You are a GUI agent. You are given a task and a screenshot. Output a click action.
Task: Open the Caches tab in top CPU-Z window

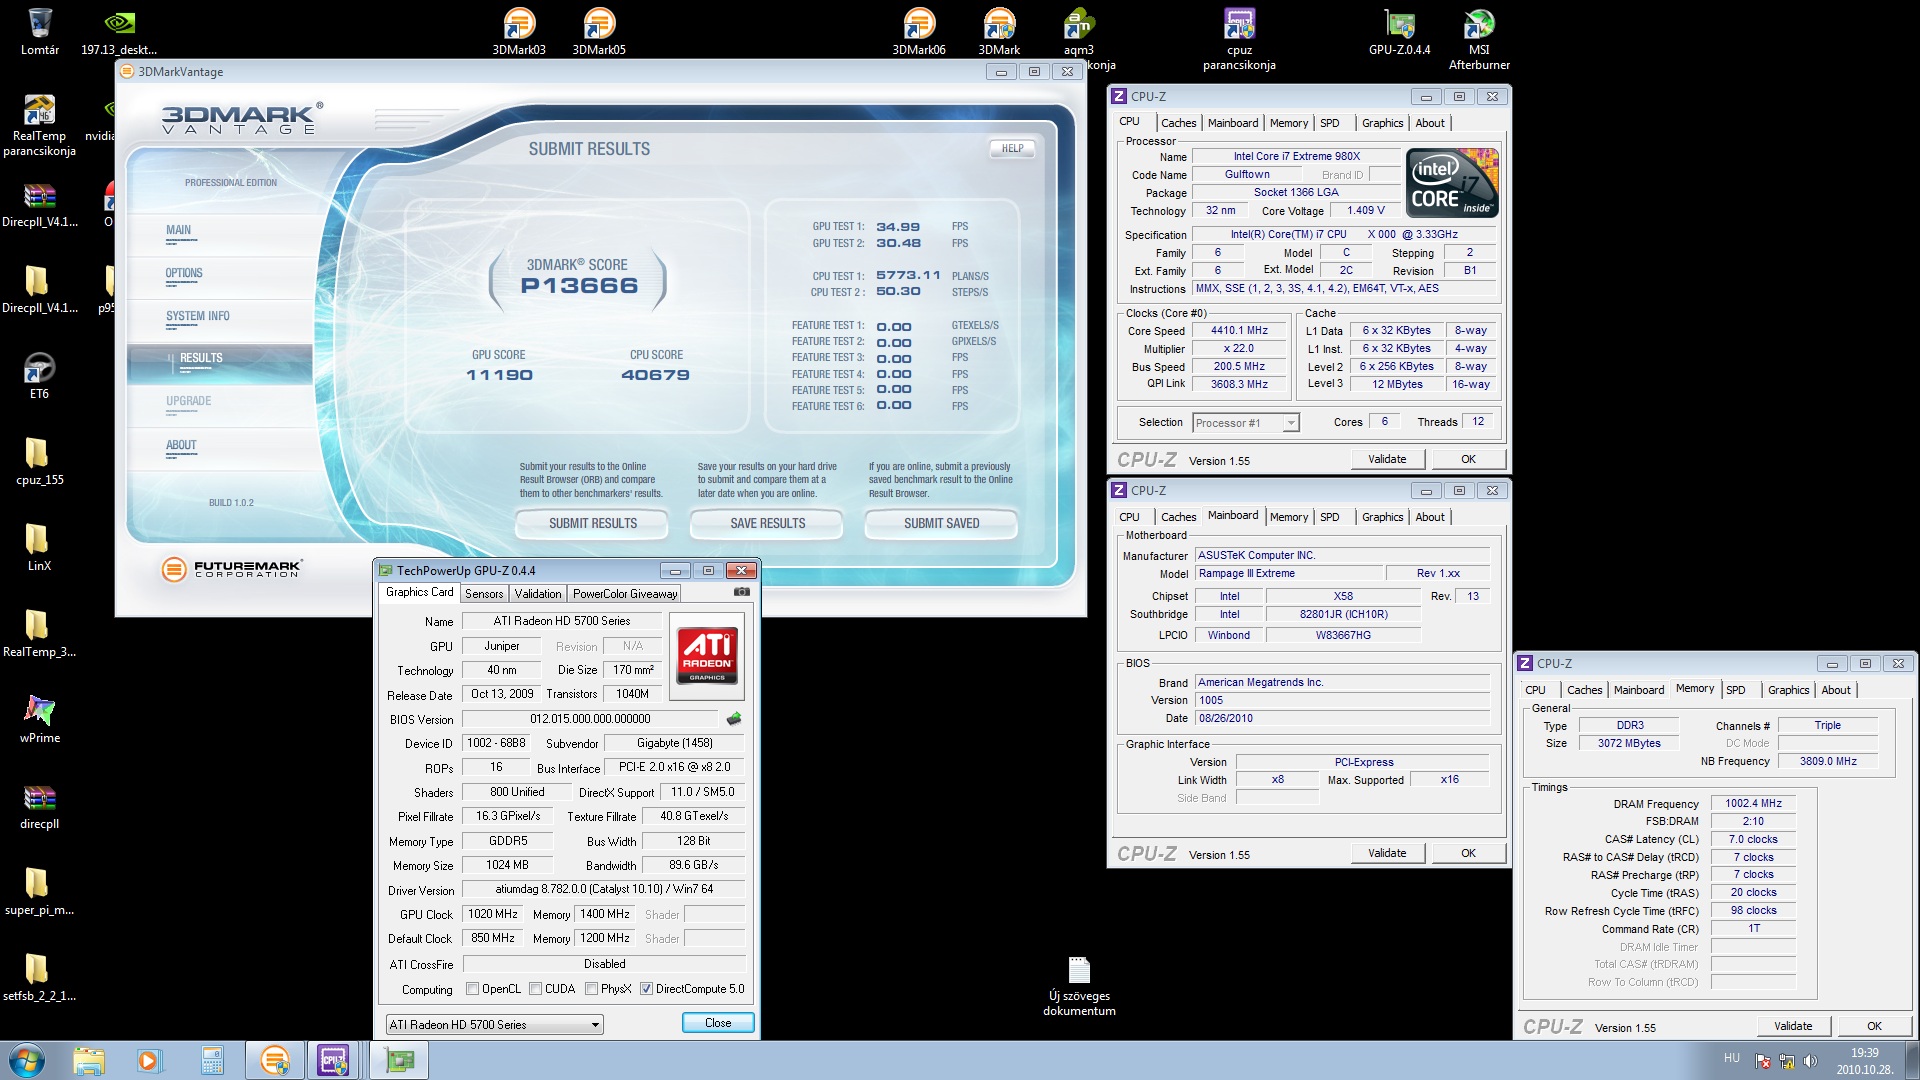tap(1178, 123)
